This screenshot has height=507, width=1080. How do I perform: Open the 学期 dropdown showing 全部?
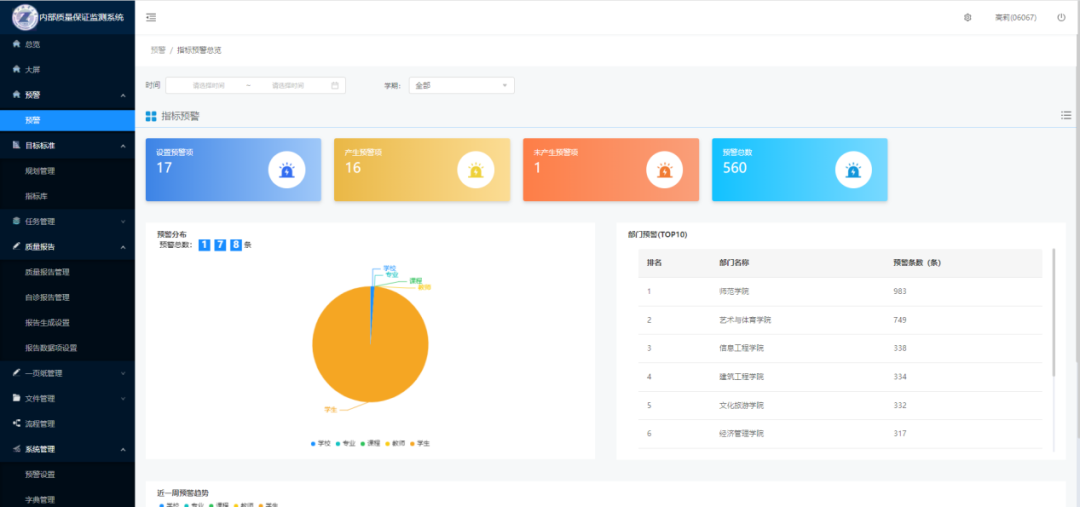[461, 86]
